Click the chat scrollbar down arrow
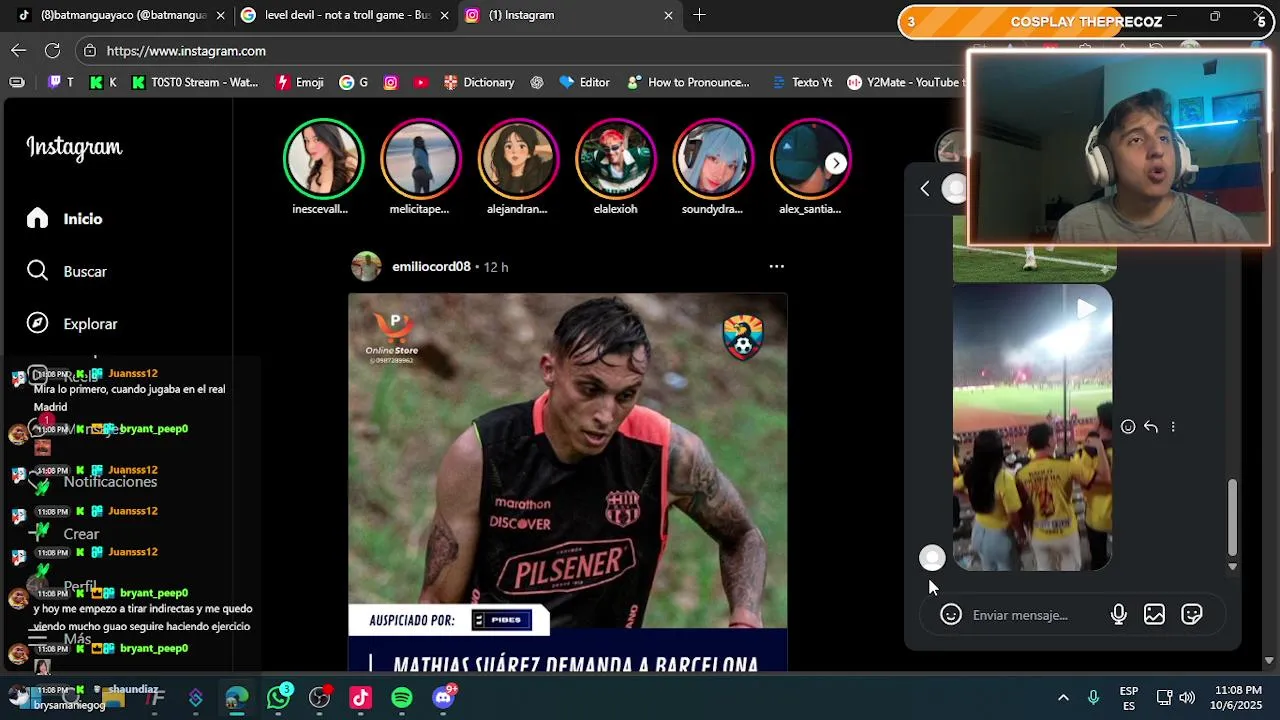The height and width of the screenshot is (720, 1280). (1232, 566)
